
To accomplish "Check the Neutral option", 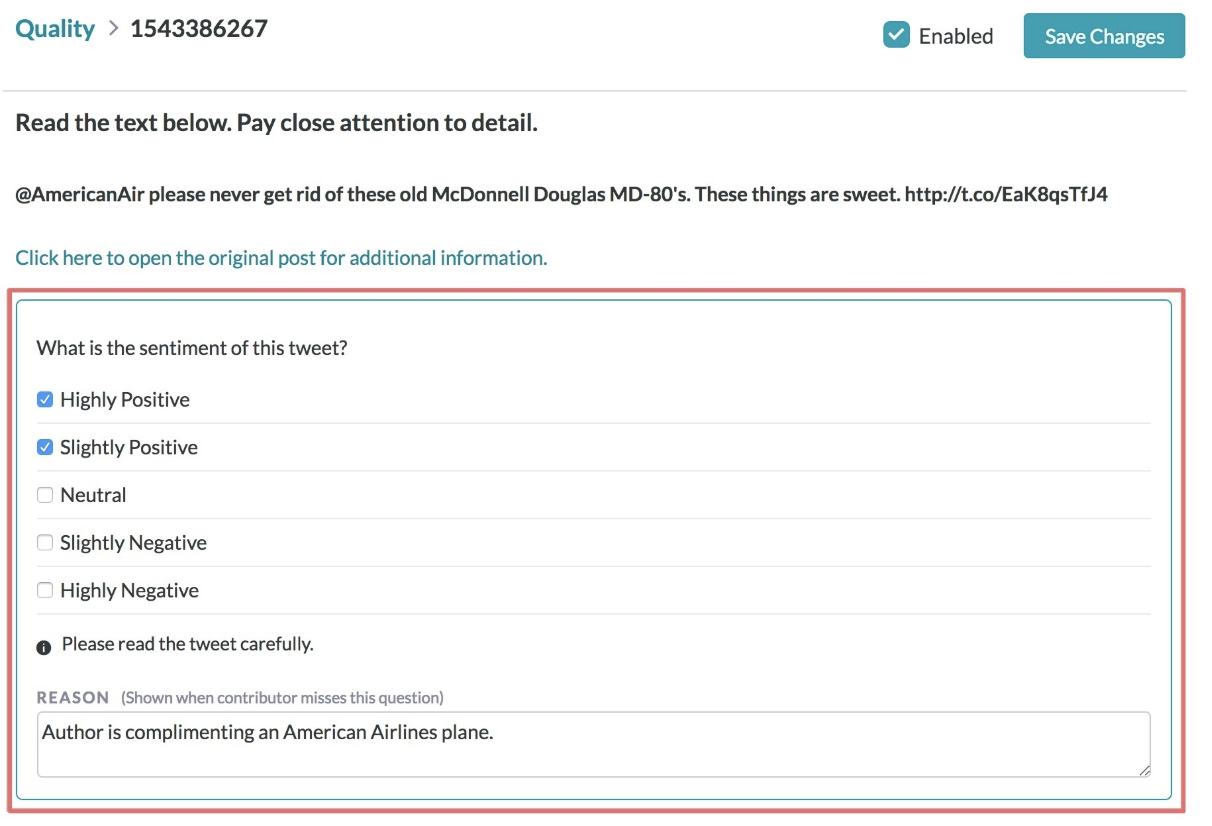I will 45,495.
